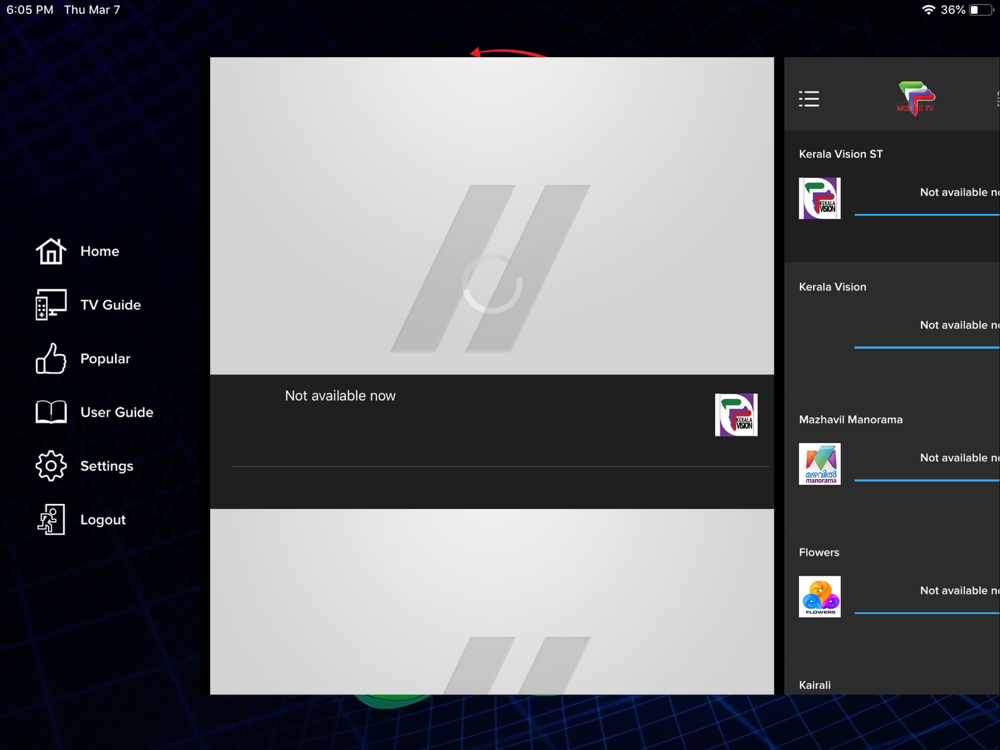This screenshot has width=1000, height=750.
Task: Click the Mobile TV logo in header
Action: [916, 98]
